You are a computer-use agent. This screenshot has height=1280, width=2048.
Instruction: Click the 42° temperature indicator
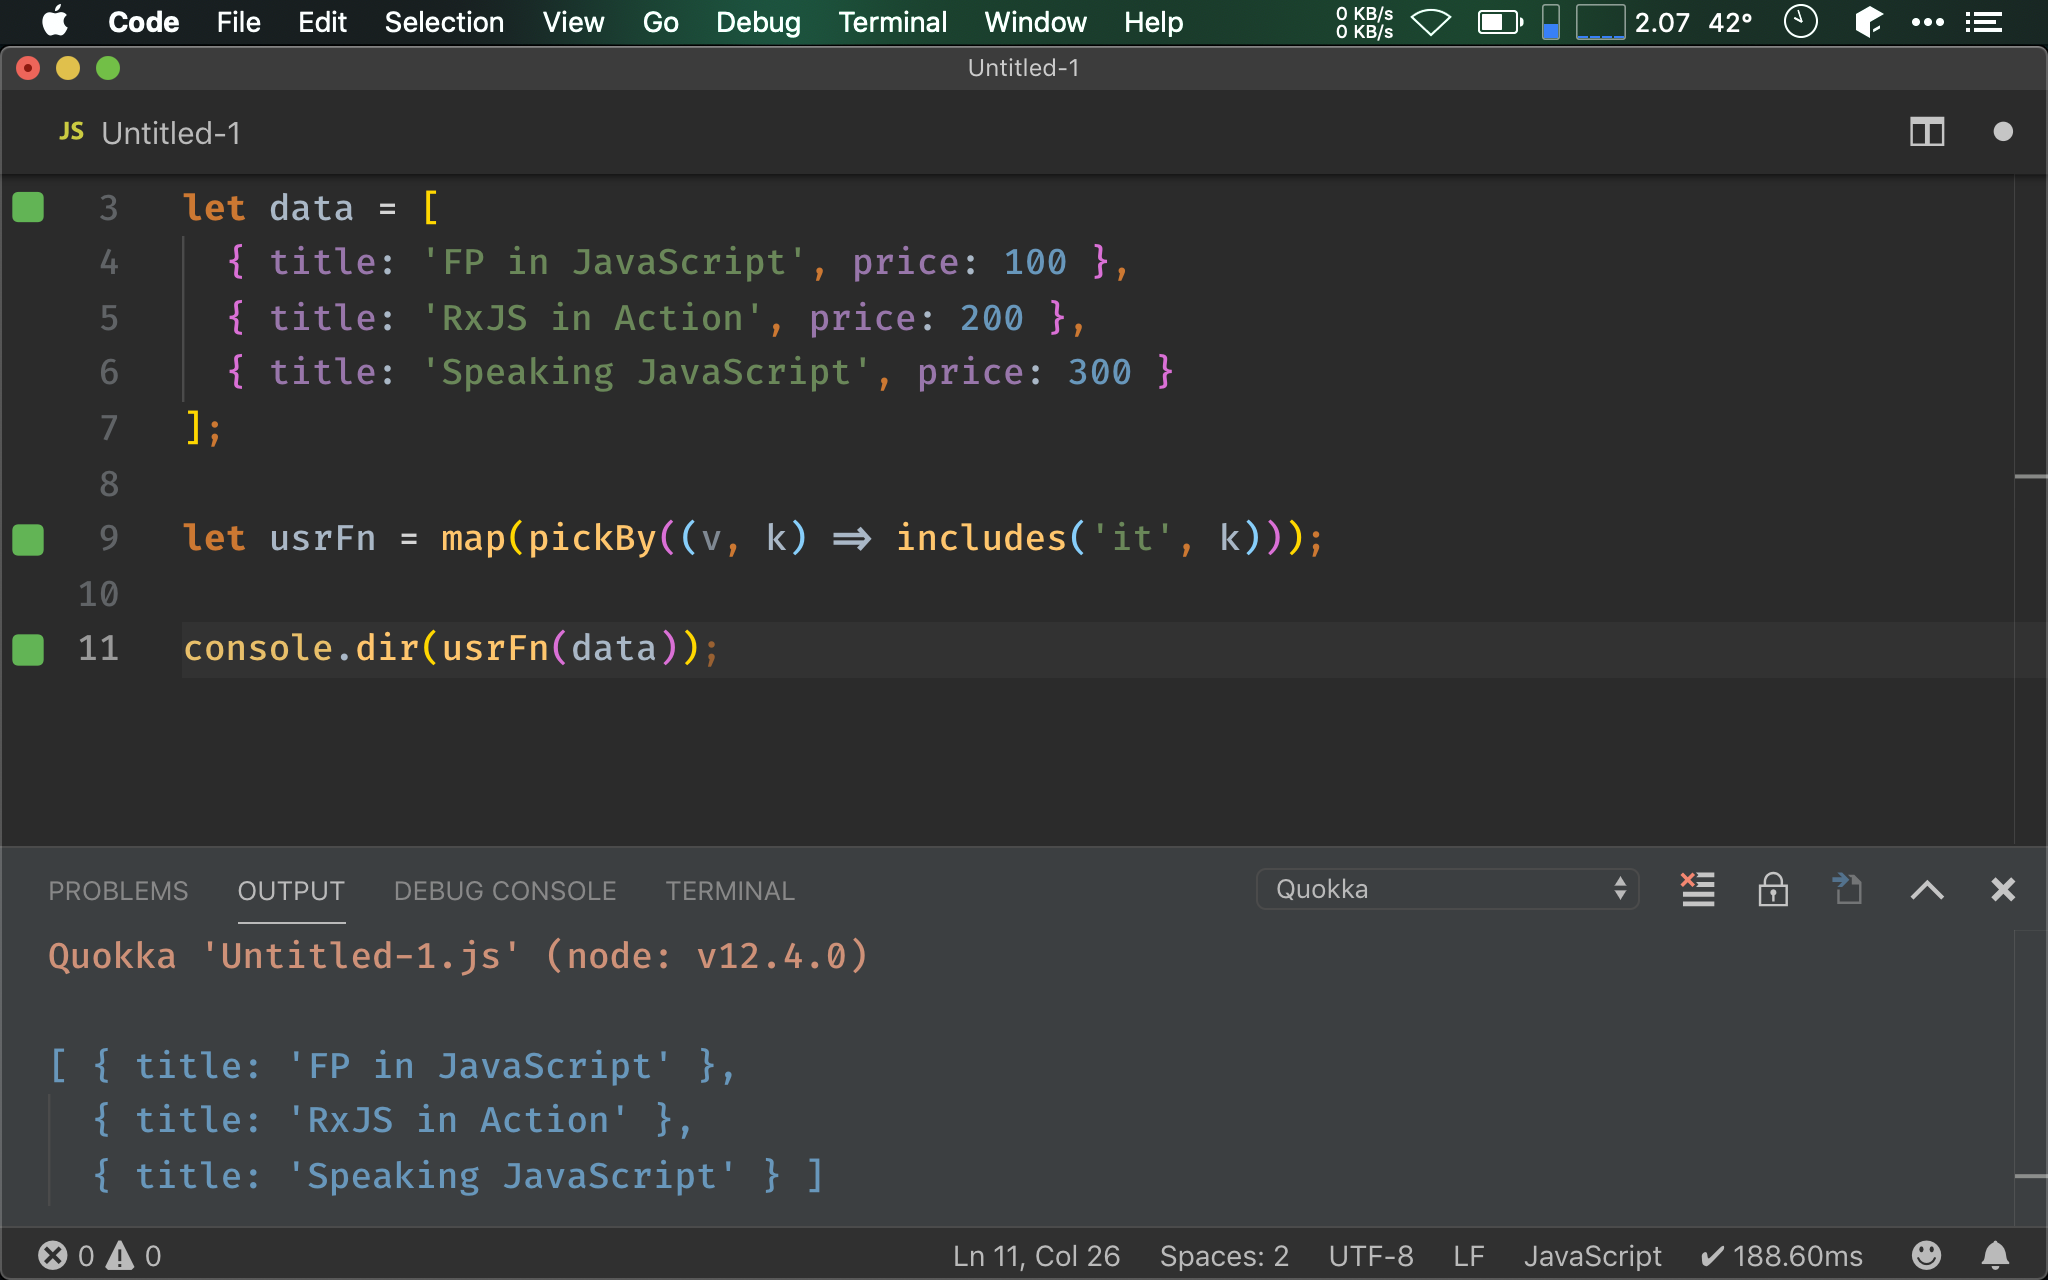click(1730, 22)
